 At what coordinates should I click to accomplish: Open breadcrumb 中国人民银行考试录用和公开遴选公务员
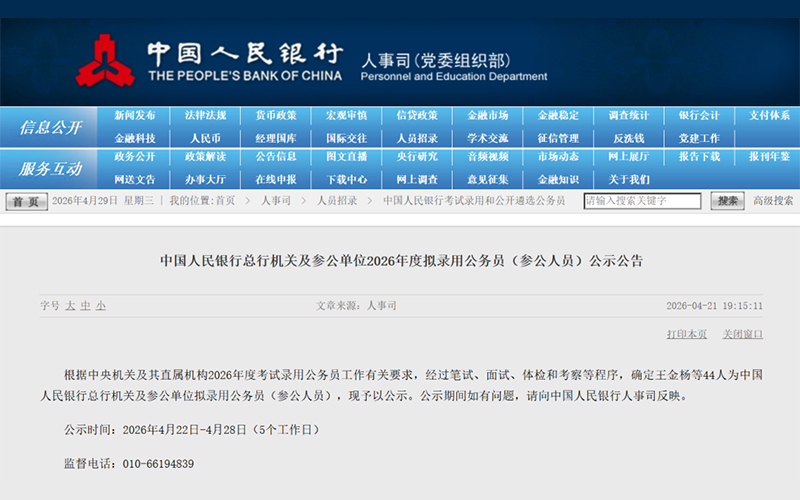tap(474, 201)
